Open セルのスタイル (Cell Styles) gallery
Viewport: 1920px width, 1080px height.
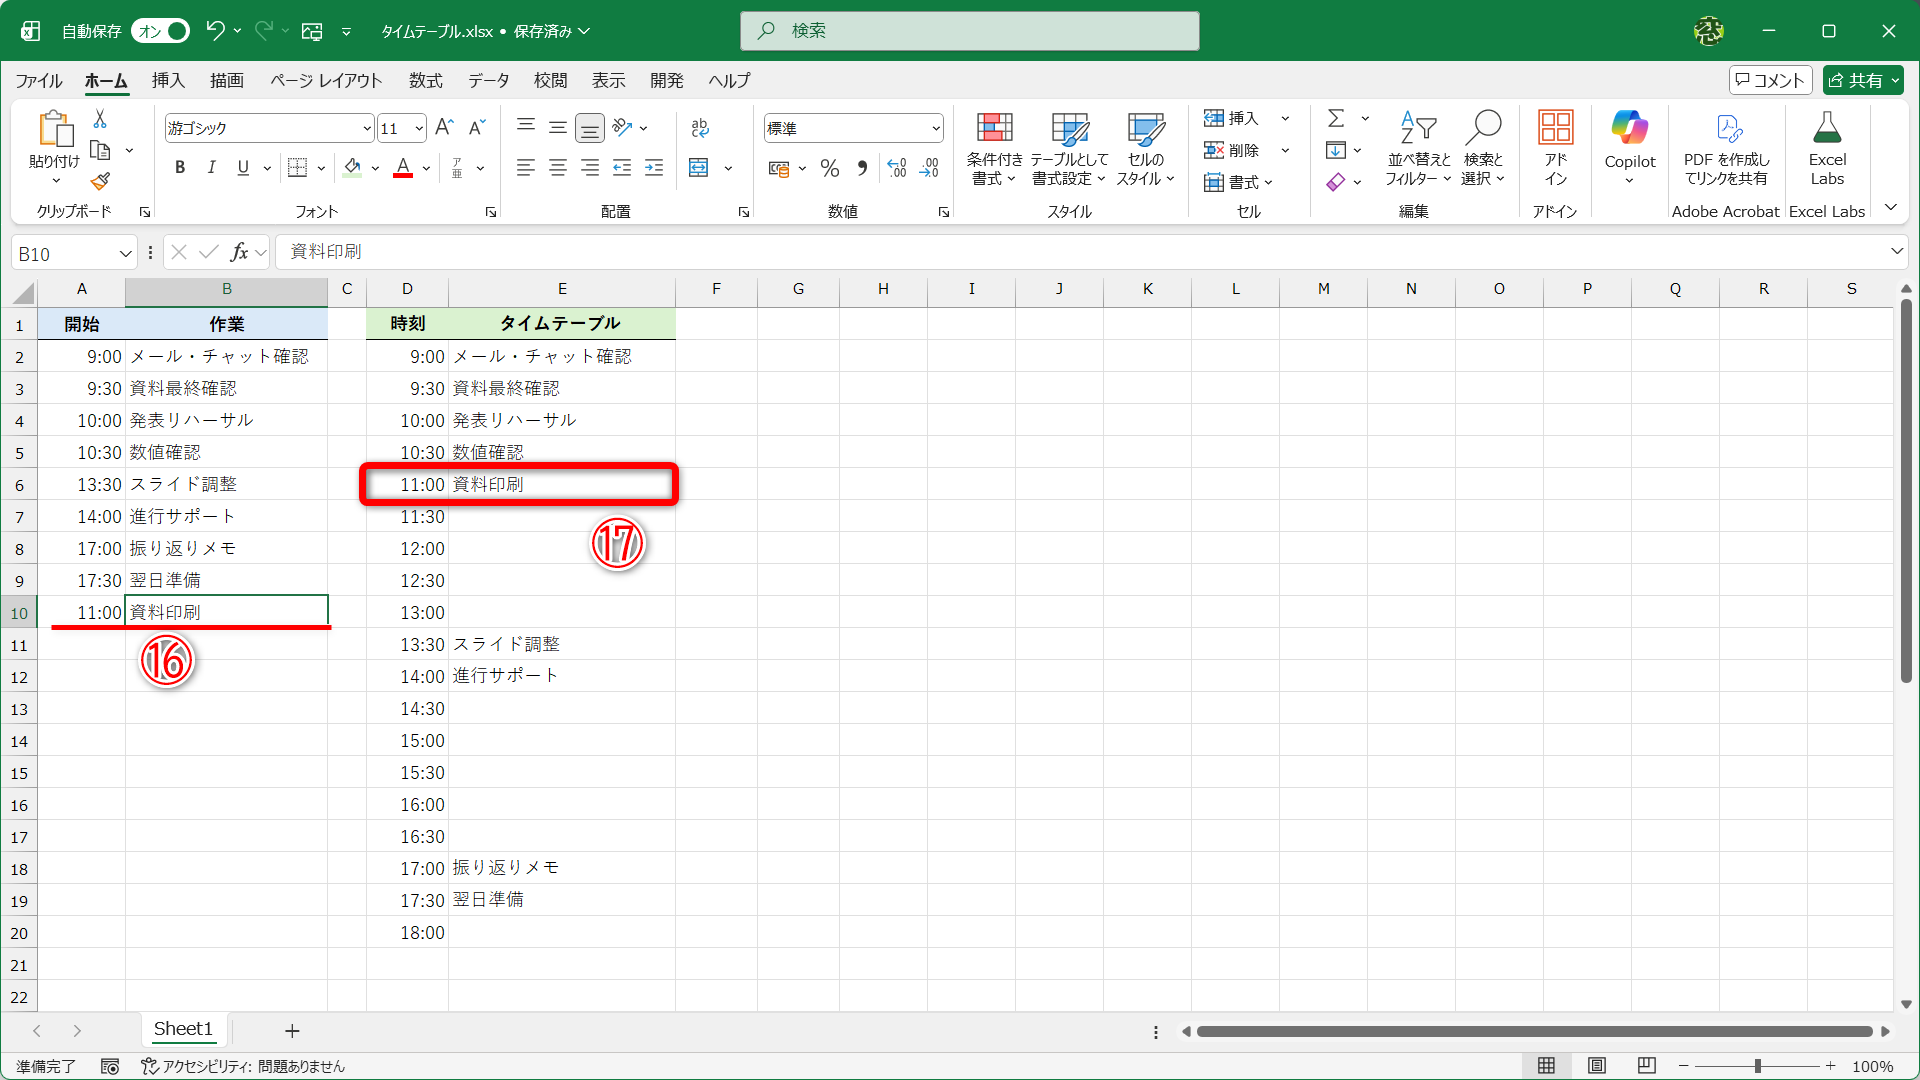(x=1146, y=150)
